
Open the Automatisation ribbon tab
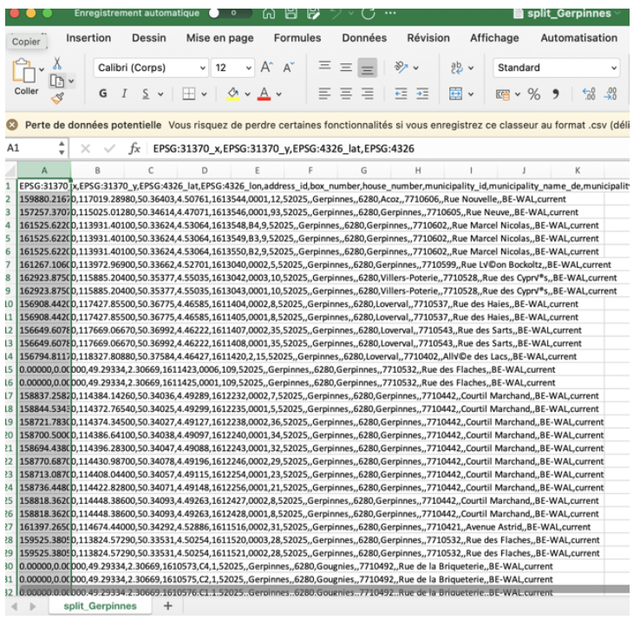click(579, 38)
